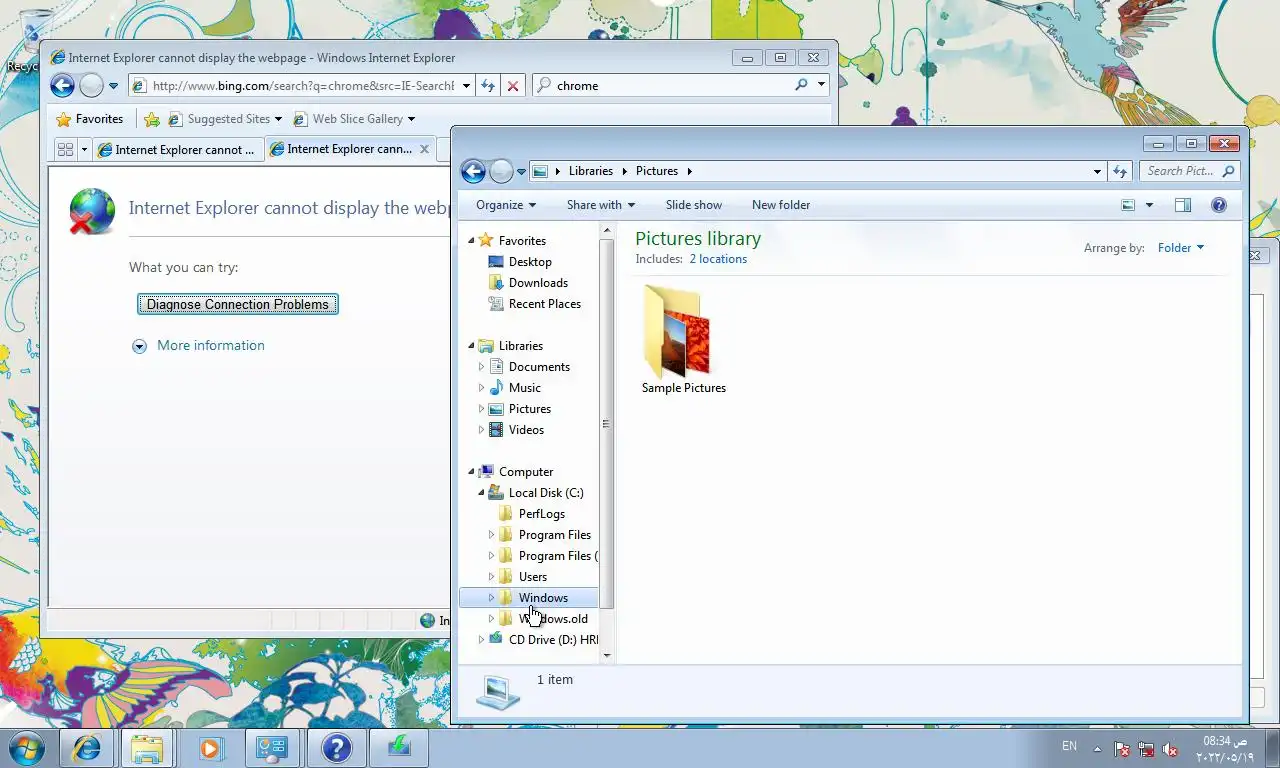Click the Internet Explorer taskbar icon
Viewport: 1280px width, 768px height.
(87, 748)
